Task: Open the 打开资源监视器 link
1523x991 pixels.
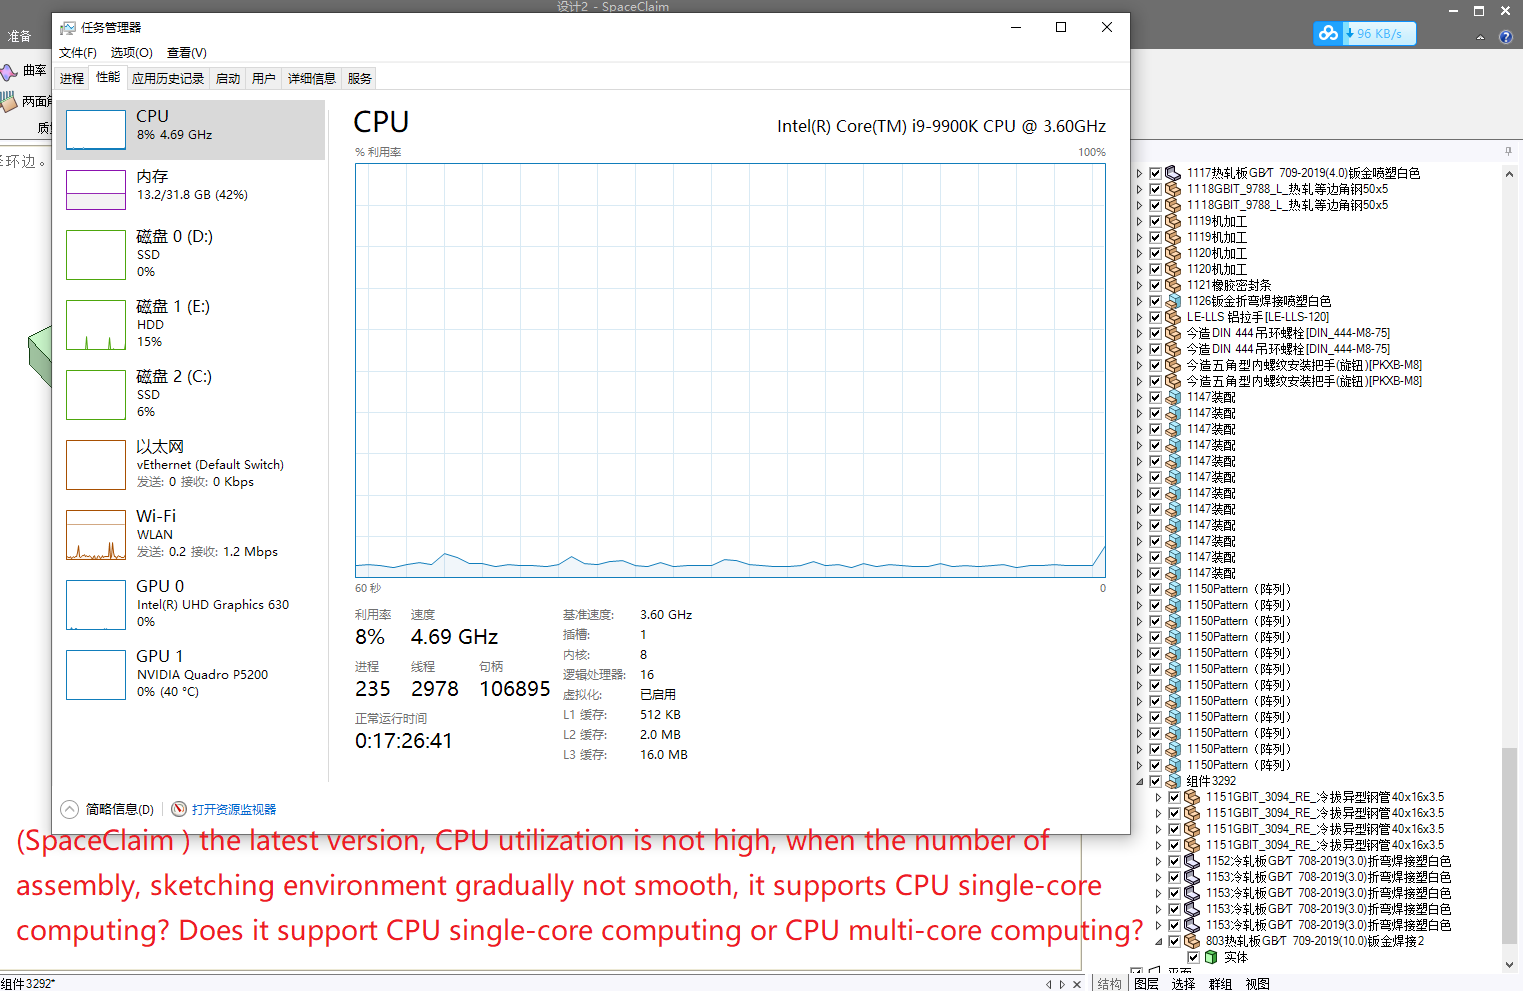Action: 234,809
